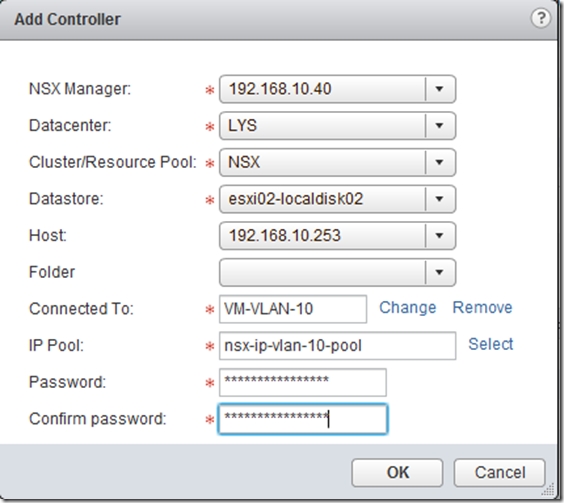Select the esxi02-localdisk02 datastore combo box
564x503 pixels.
(337, 199)
